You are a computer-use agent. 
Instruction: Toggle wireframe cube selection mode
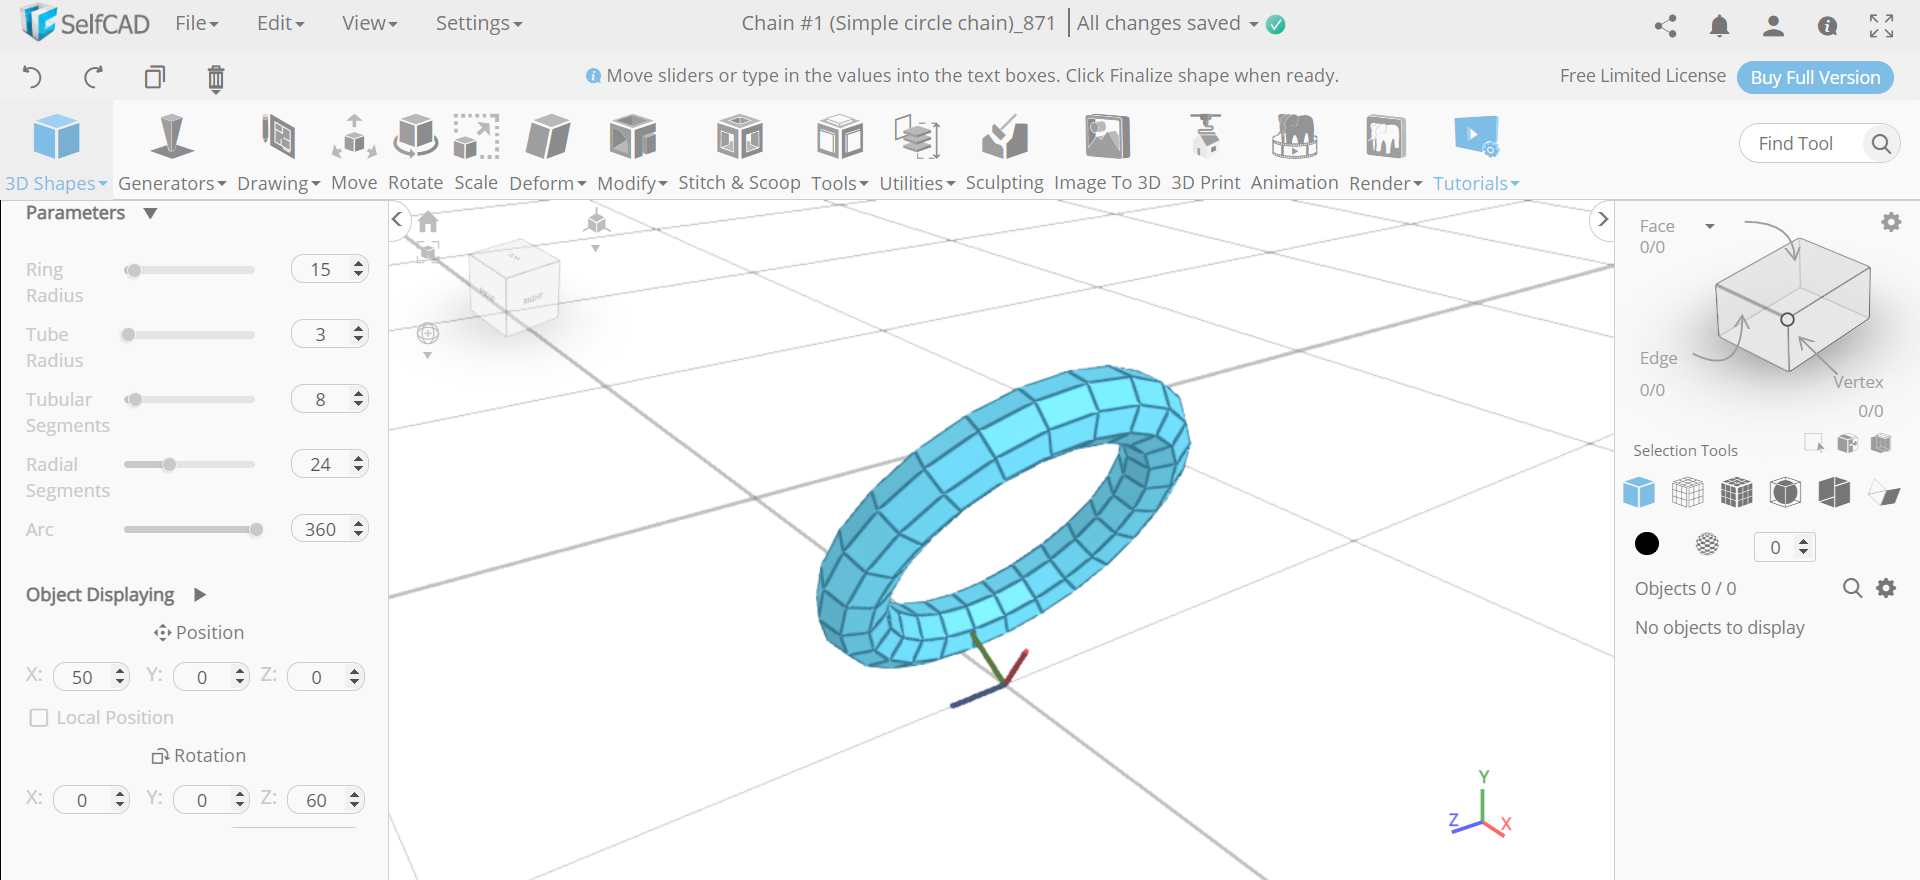pos(1688,492)
